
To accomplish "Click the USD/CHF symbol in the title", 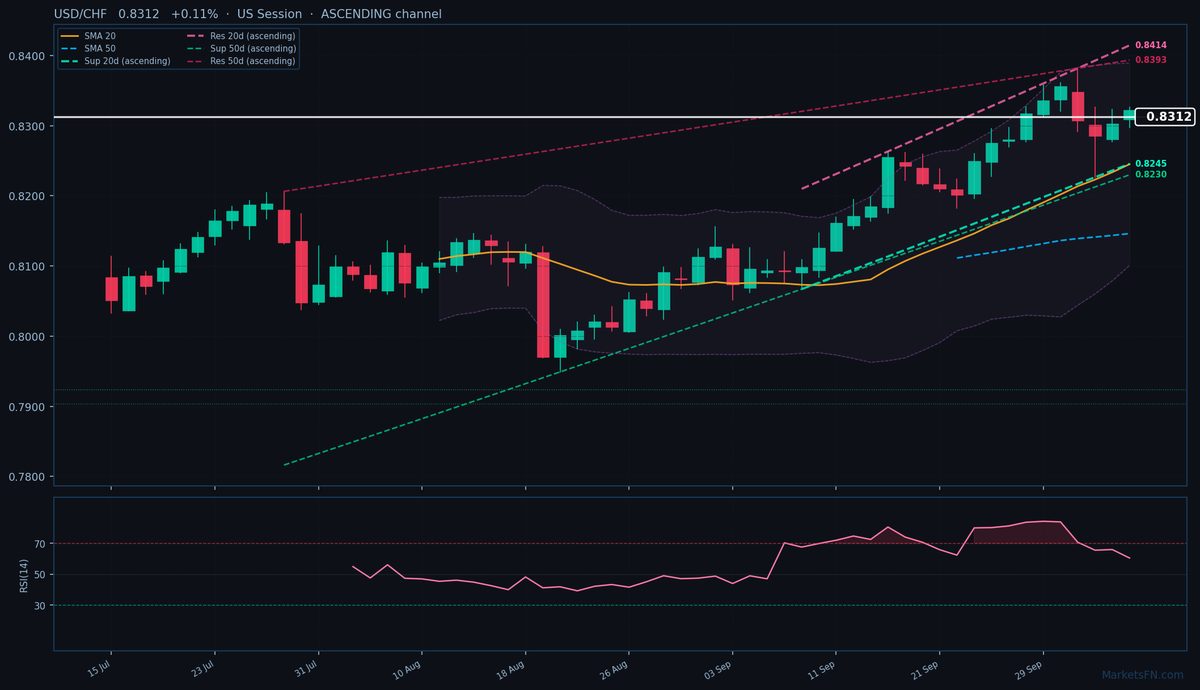I will tap(82, 14).
